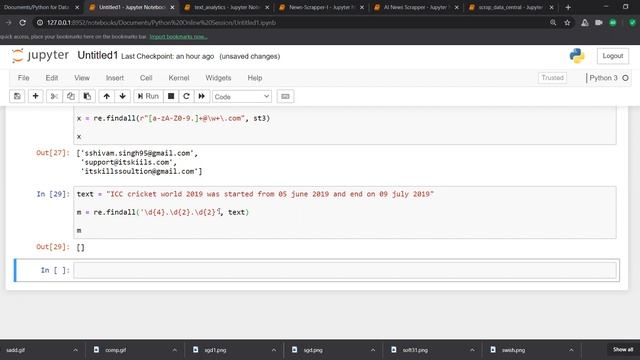Open the Widgets menu

tap(218, 78)
